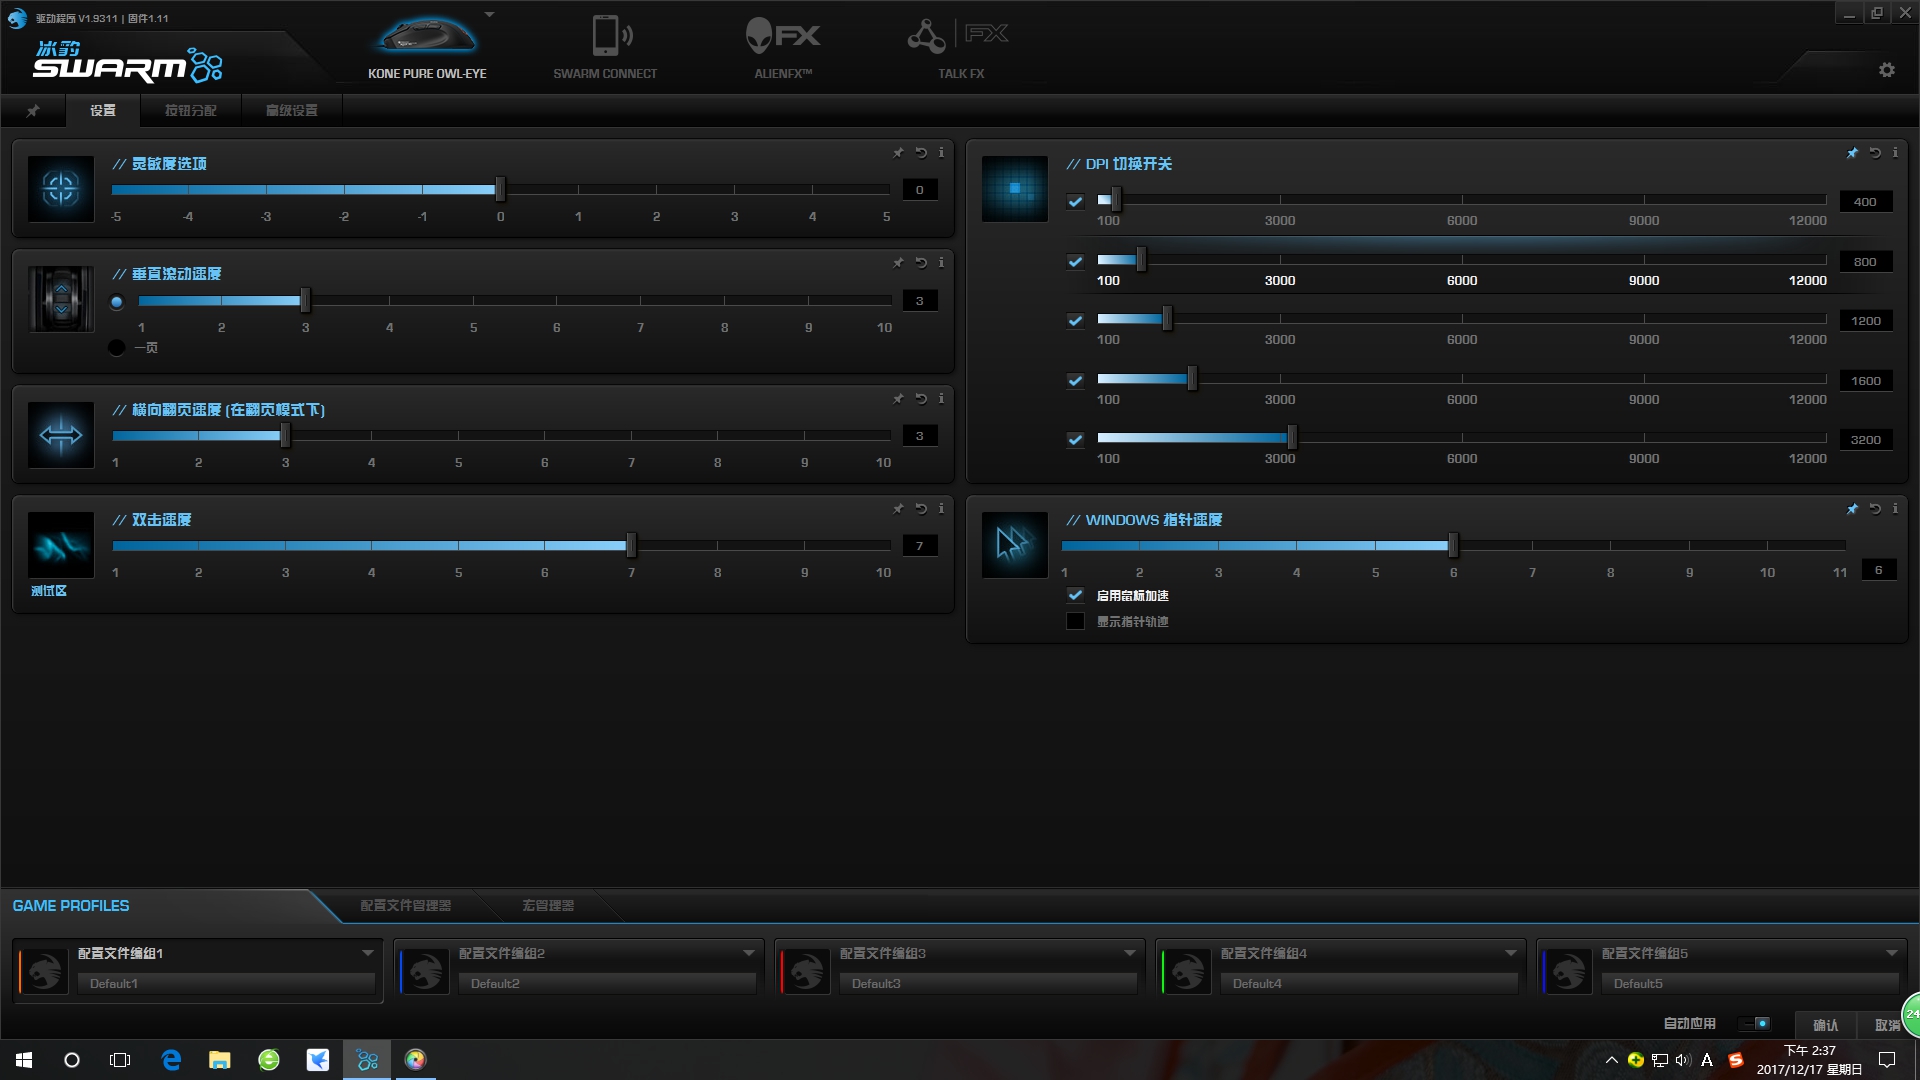
Task: Enable the pointer trail checkbox
Action: click(x=1075, y=621)
